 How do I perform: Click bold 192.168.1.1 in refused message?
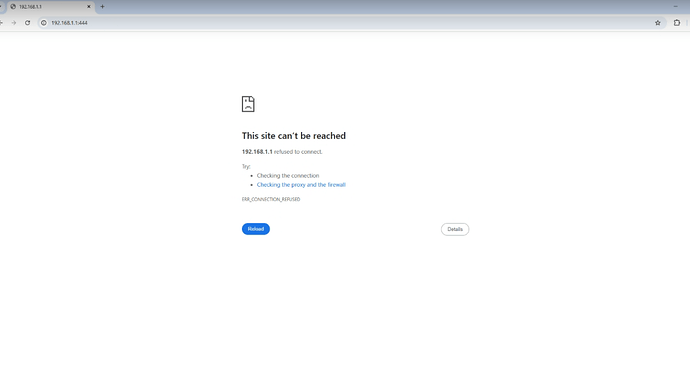257,152
